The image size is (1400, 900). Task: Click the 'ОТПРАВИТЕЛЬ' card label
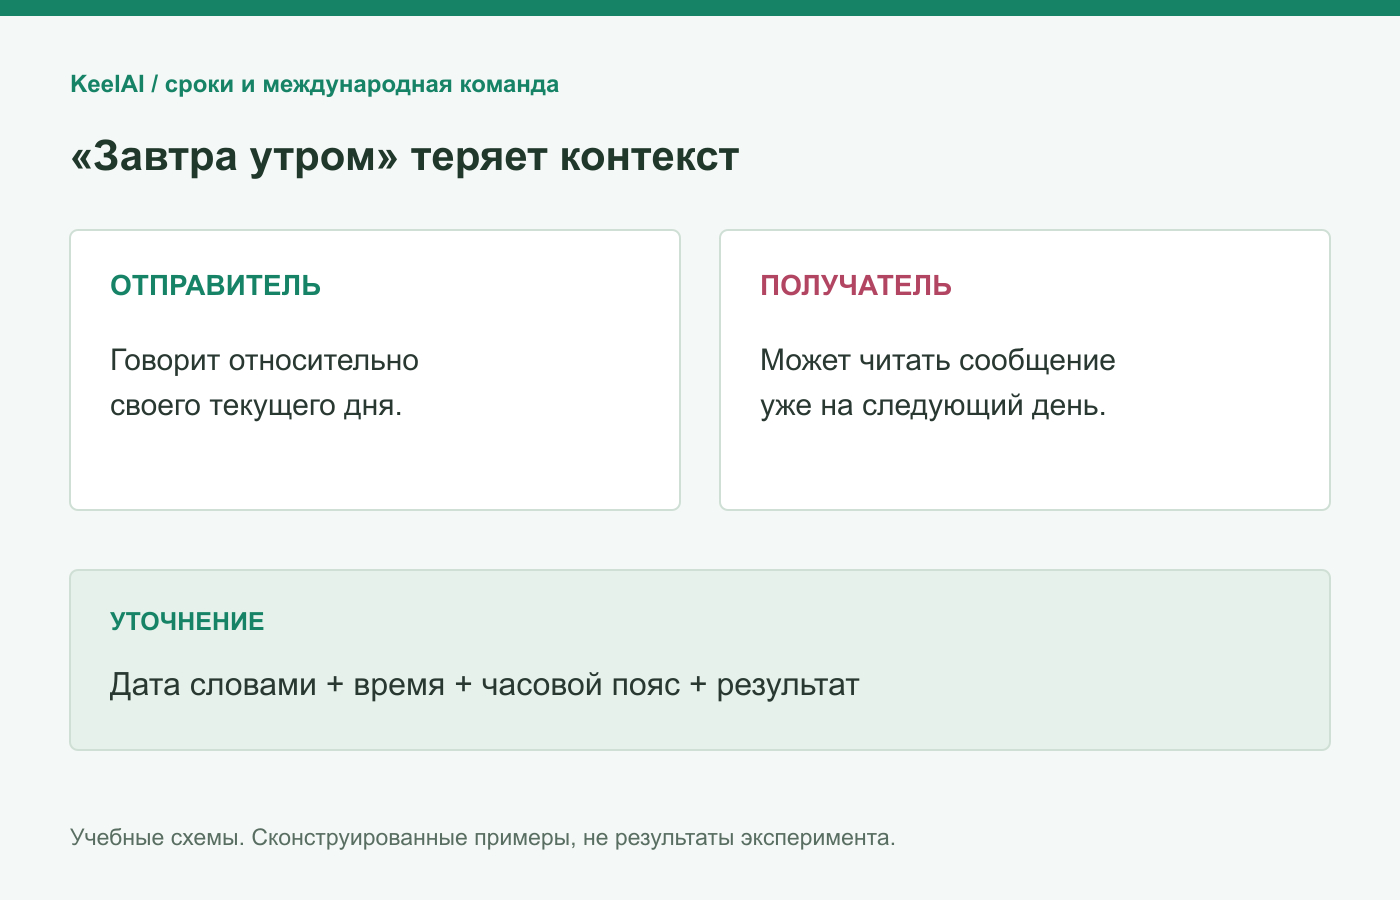click(215, 286)
